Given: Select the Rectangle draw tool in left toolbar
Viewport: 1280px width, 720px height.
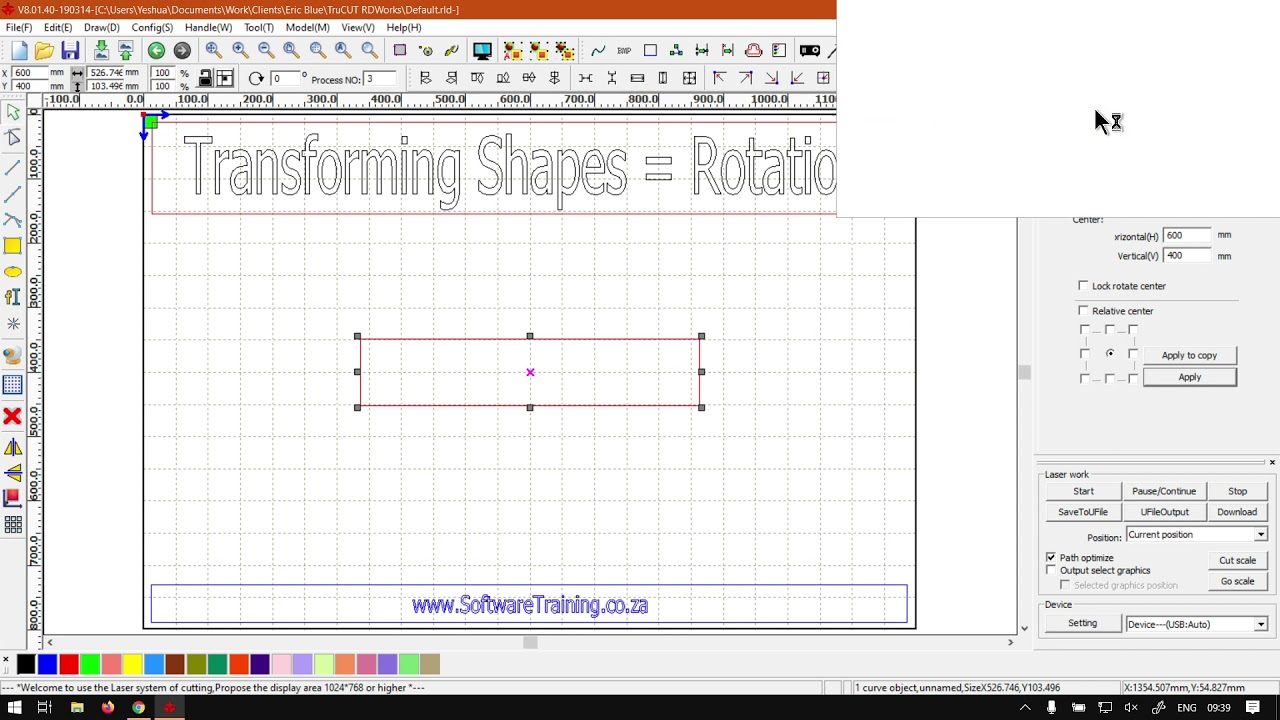Looking at the screenshot, I should tap(13, 246).
